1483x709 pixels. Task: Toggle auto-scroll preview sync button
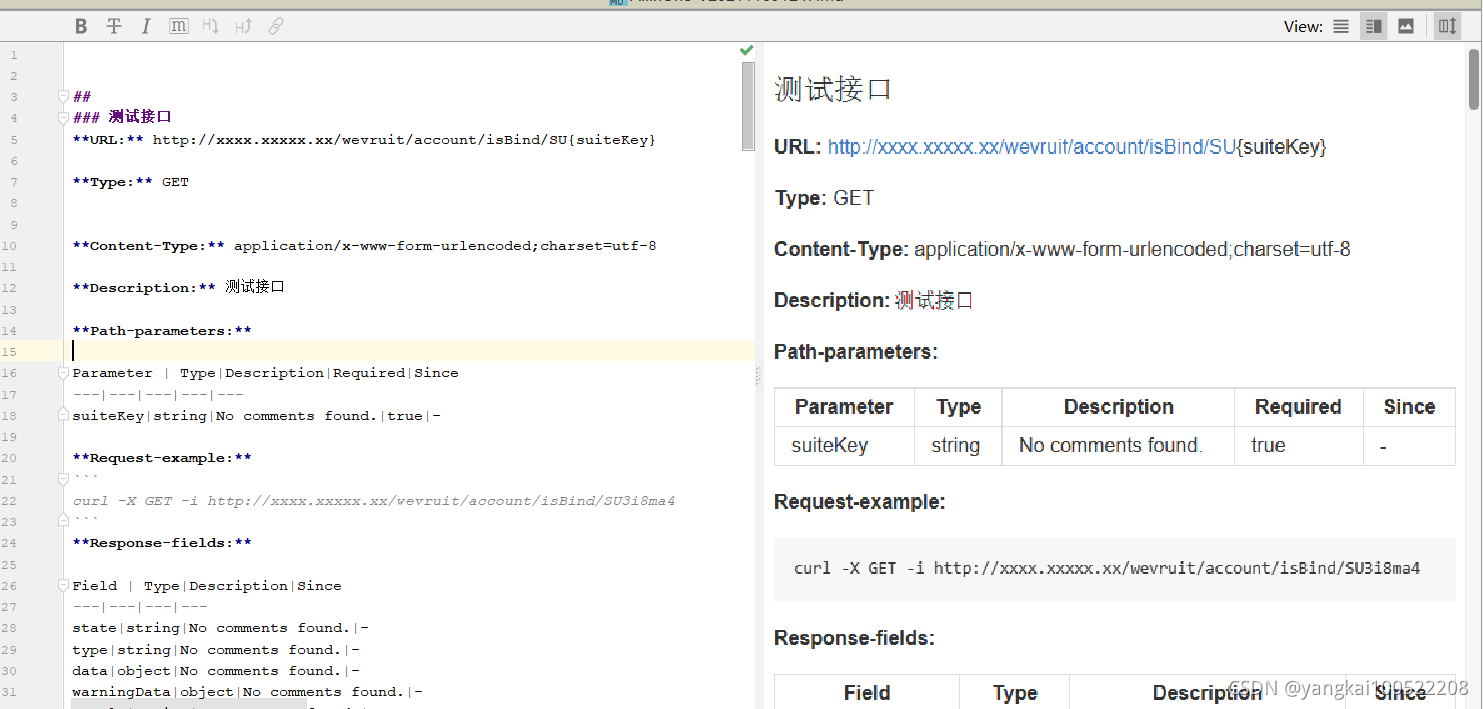coord(1447,26)
